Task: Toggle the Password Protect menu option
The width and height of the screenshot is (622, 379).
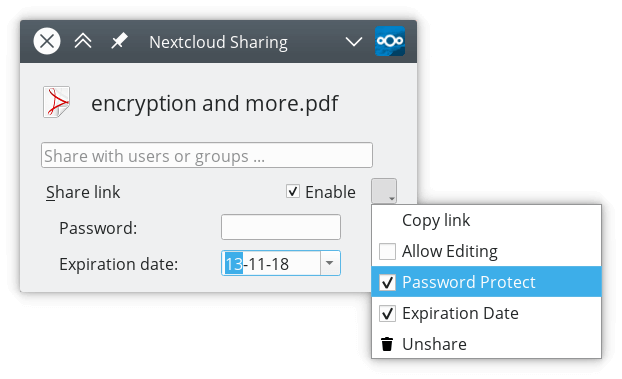Action: [x=486, y=282]
